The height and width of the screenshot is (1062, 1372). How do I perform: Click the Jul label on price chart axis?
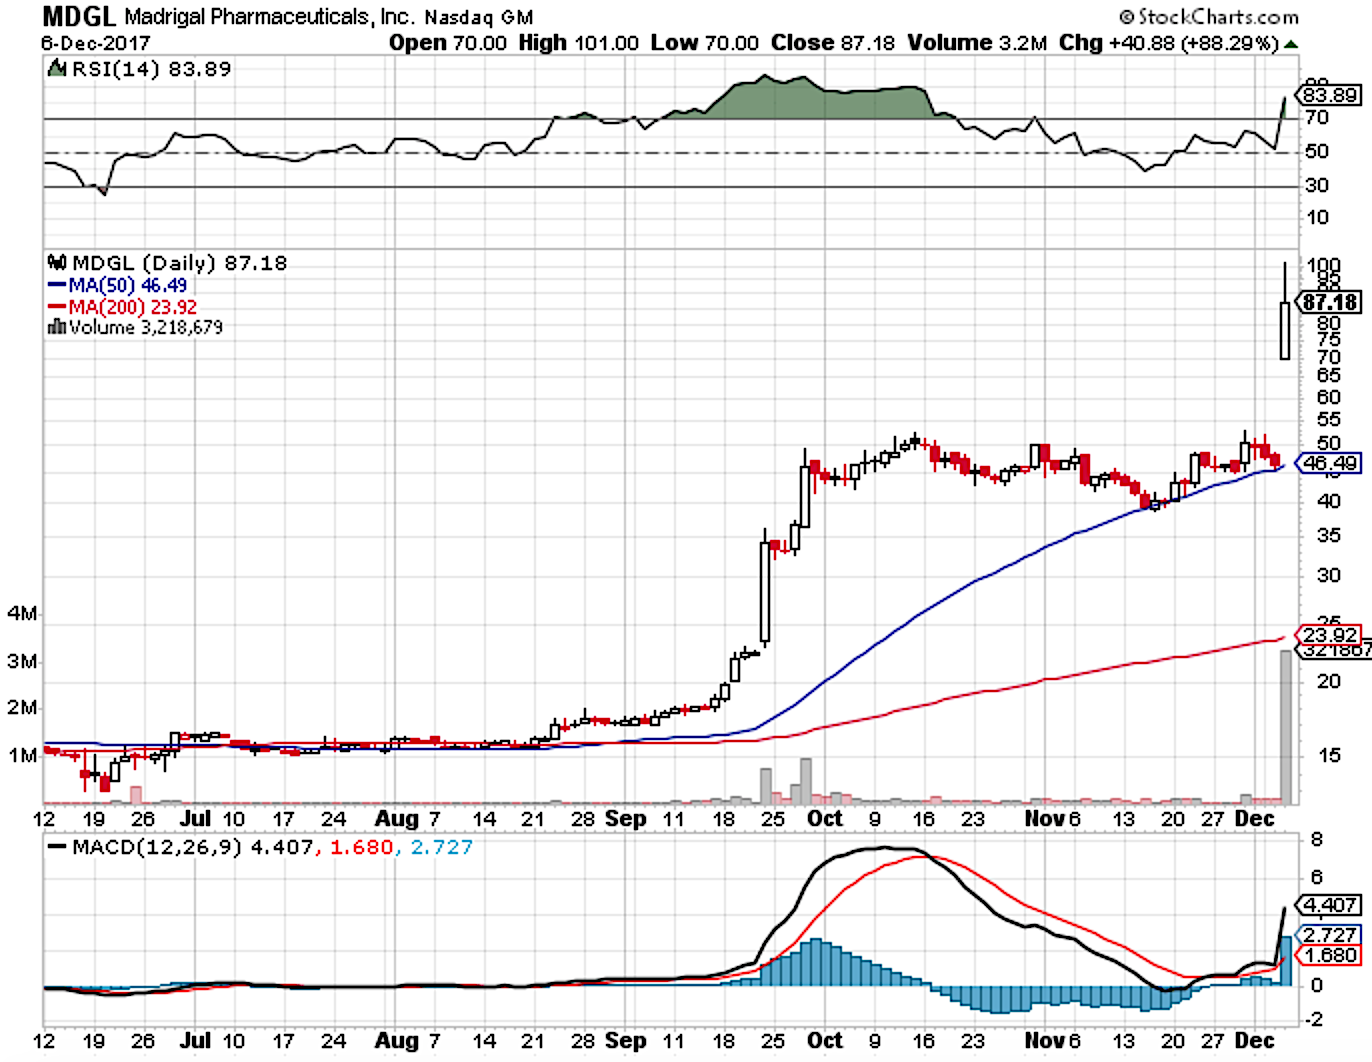[196, 818]
